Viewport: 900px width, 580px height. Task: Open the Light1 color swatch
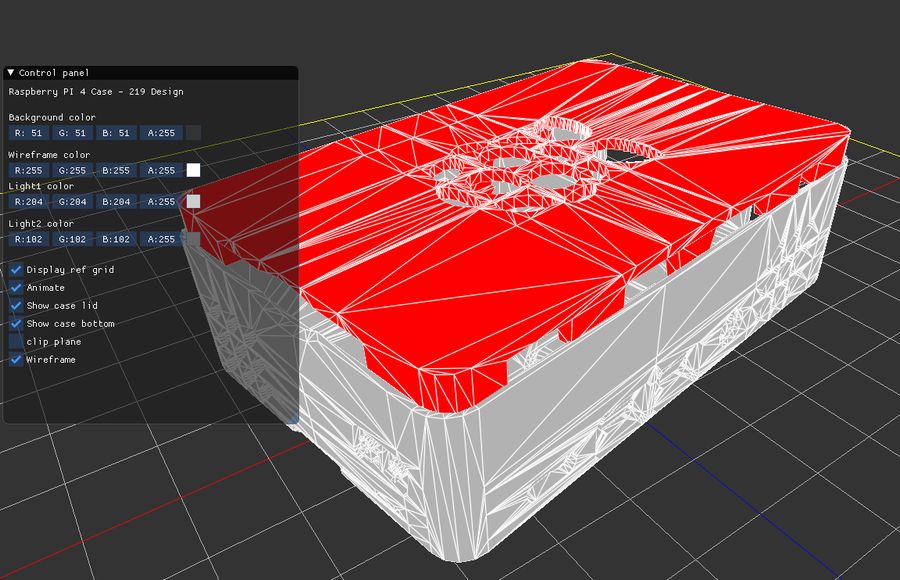tap(194, 201)
